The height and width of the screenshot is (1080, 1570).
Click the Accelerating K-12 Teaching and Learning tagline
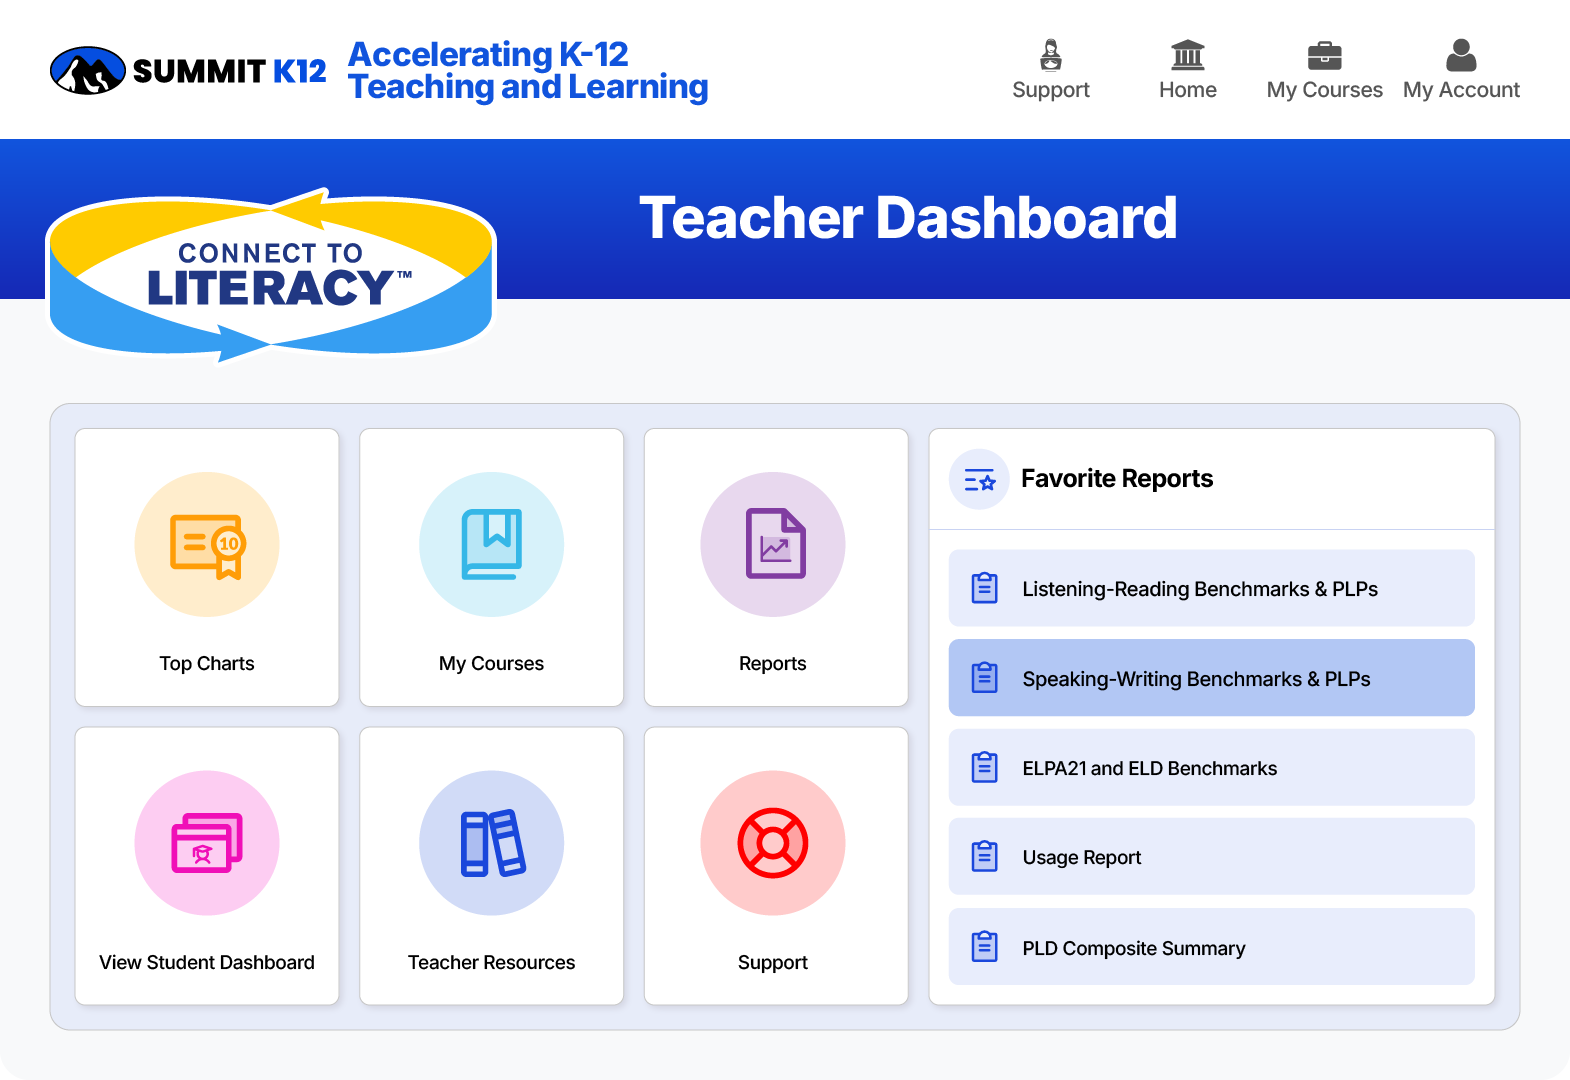pyautogui.click(x=528, y=71)
